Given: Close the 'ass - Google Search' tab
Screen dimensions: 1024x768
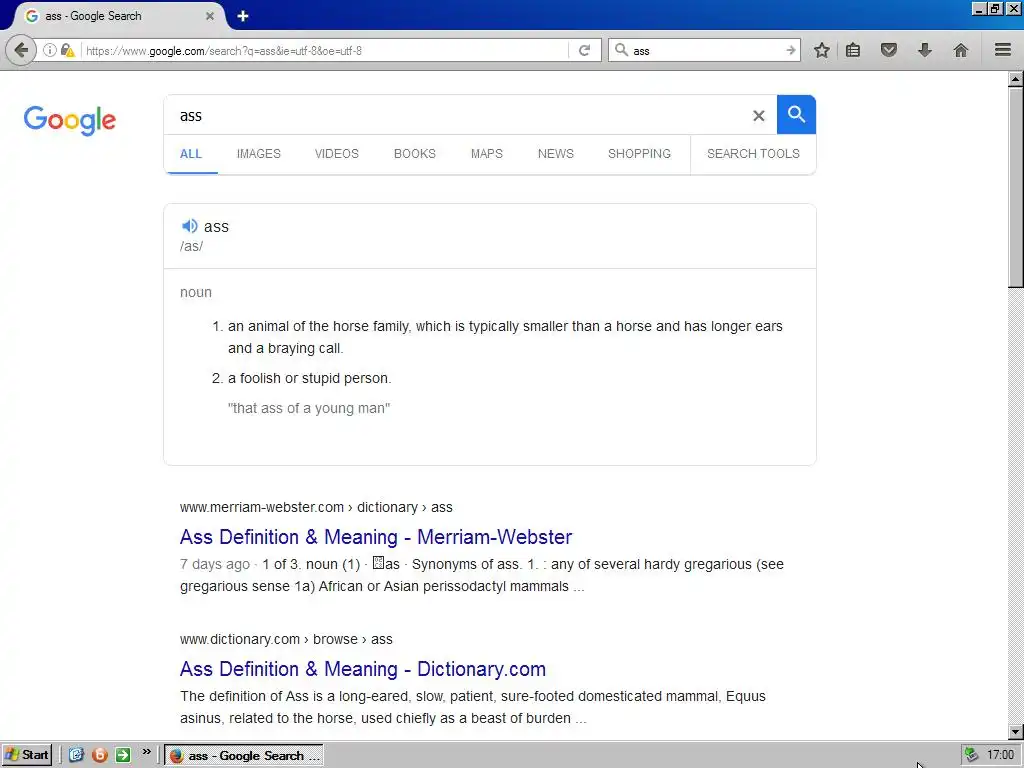Looking at the screenshot, I should [210, 16].
